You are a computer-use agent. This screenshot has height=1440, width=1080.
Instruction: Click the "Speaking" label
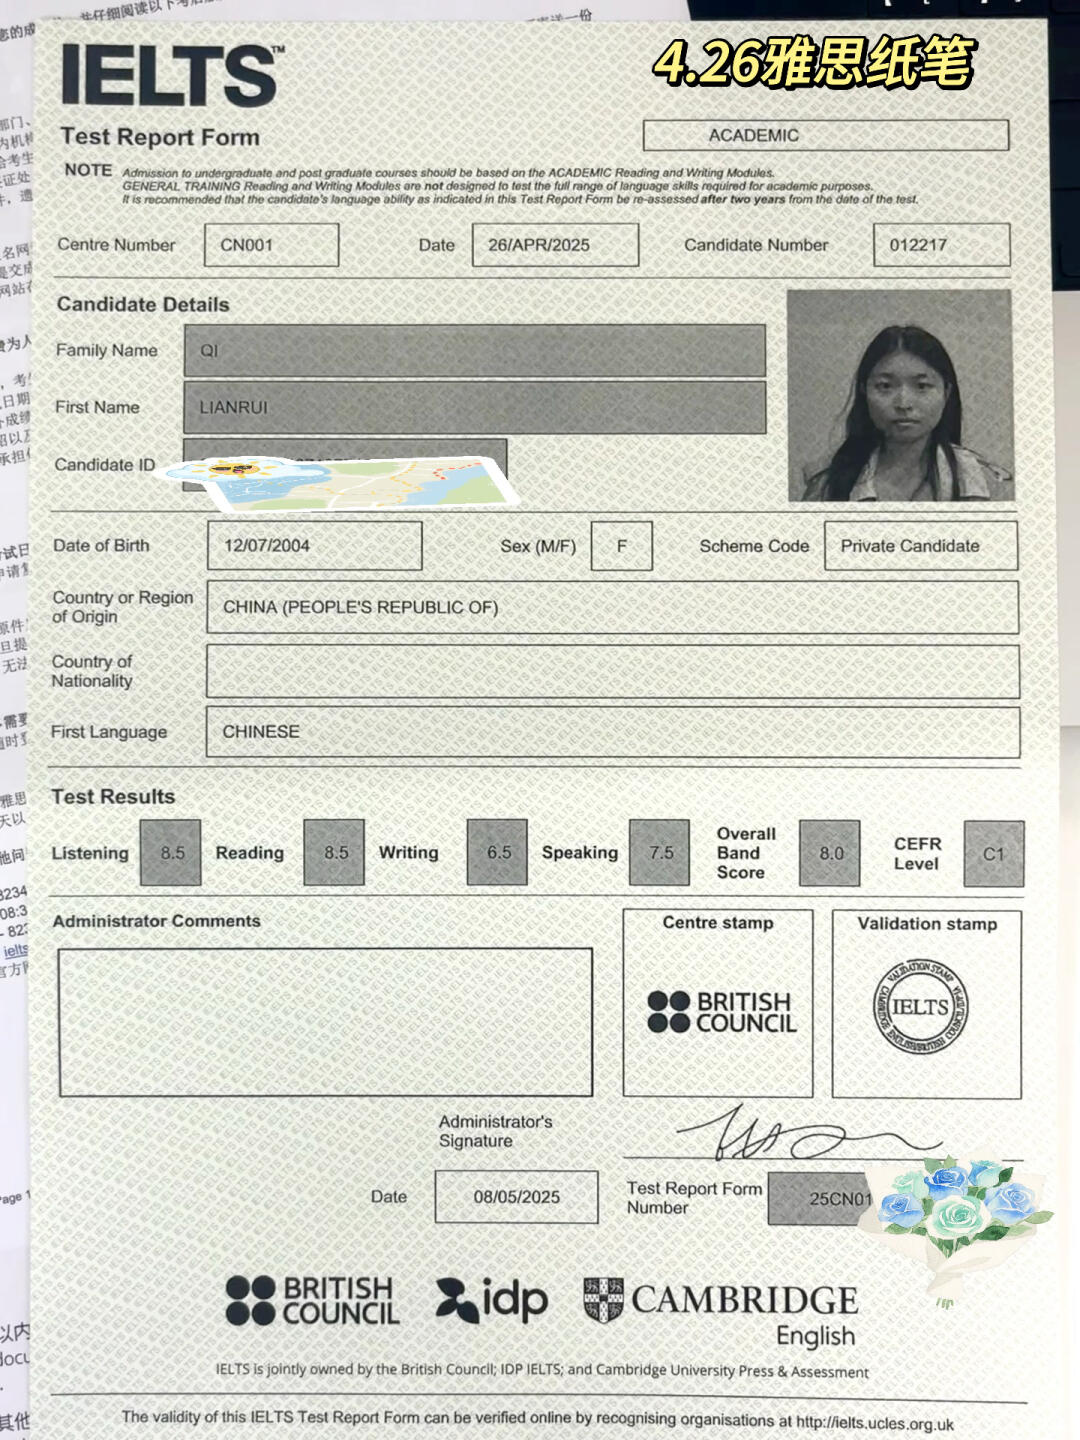(580, 853)
